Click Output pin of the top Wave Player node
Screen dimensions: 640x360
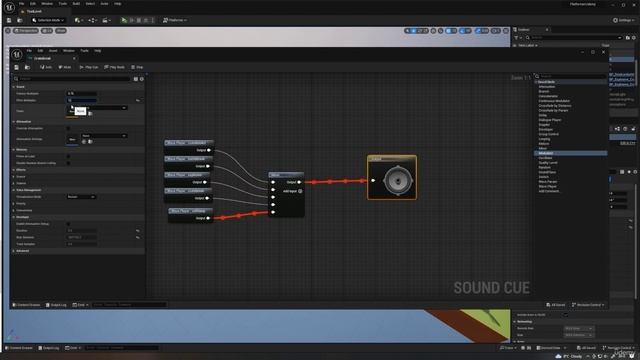tap(209, 150)
